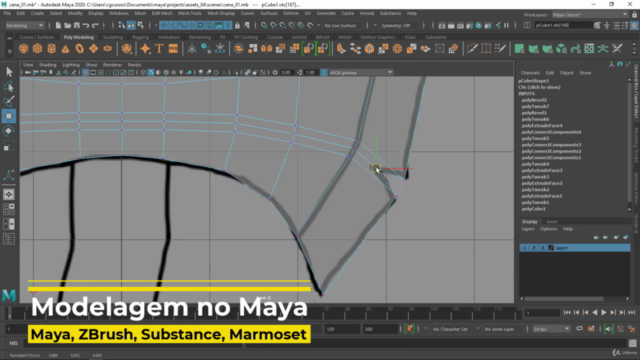Open the Maya Classic workspace dropdown
This screenshot has height=360, width=640.
(590, 15)
